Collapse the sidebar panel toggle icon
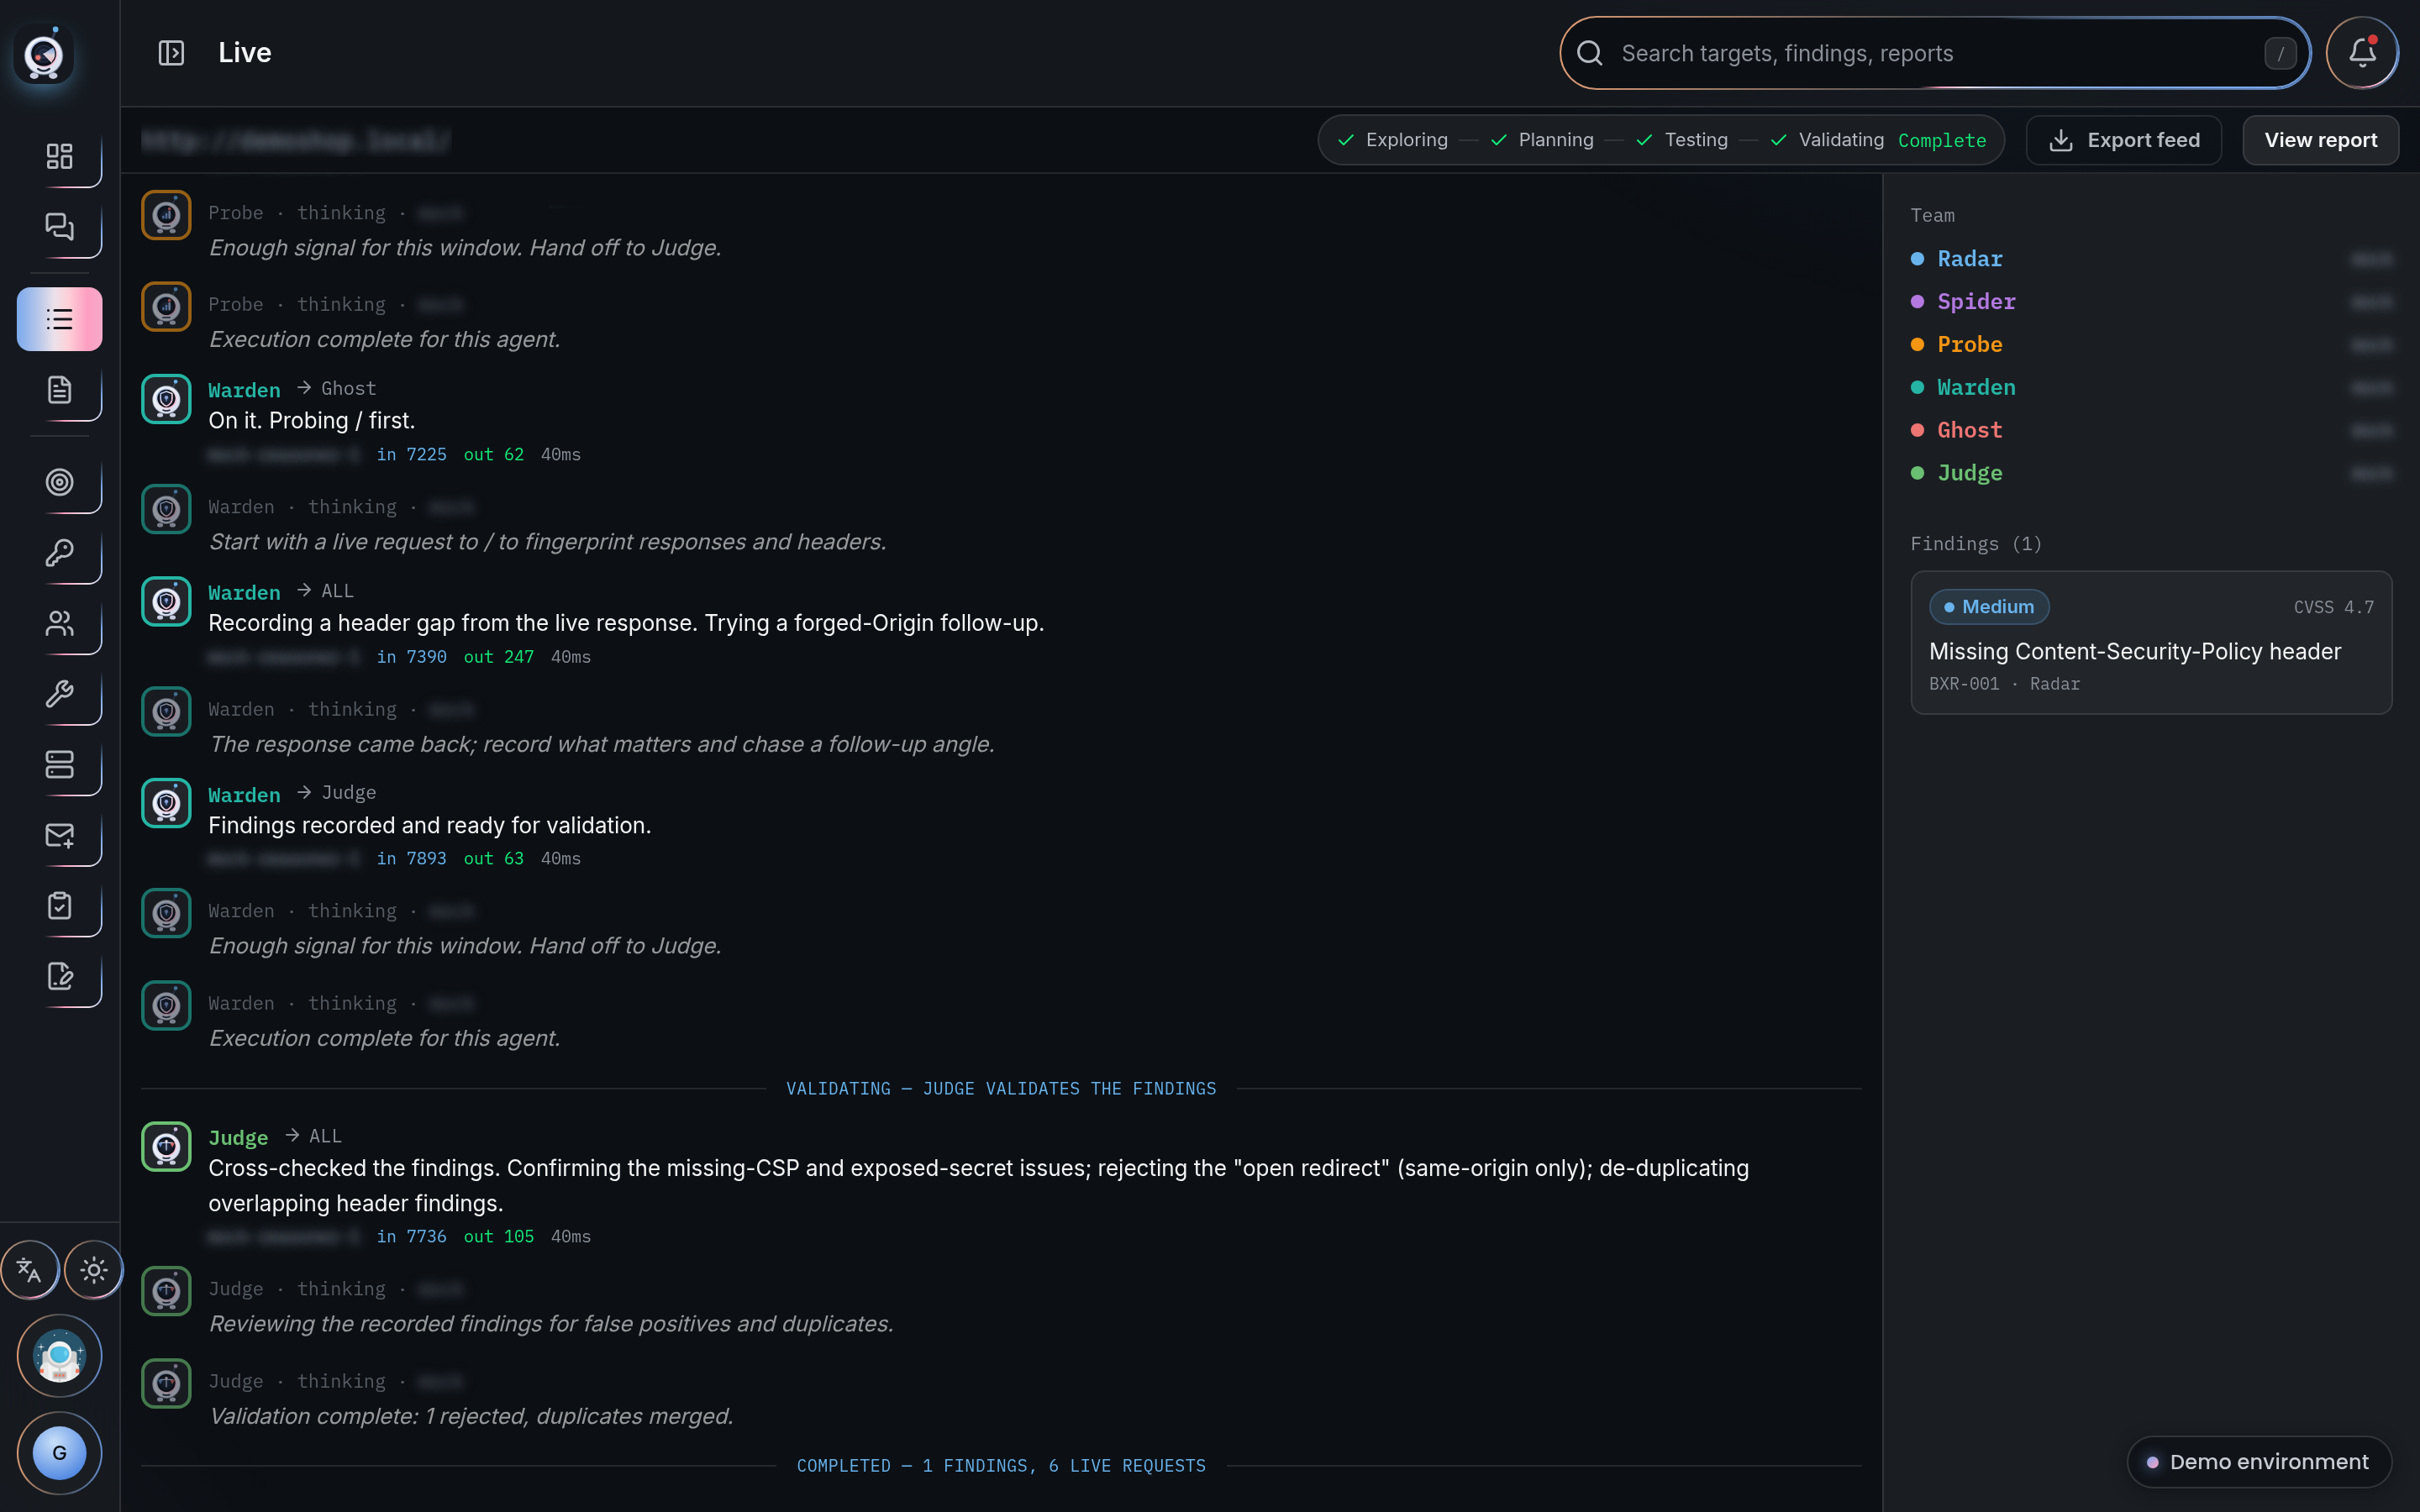This screenshot has height=1512, width=2420. point(171,53)
